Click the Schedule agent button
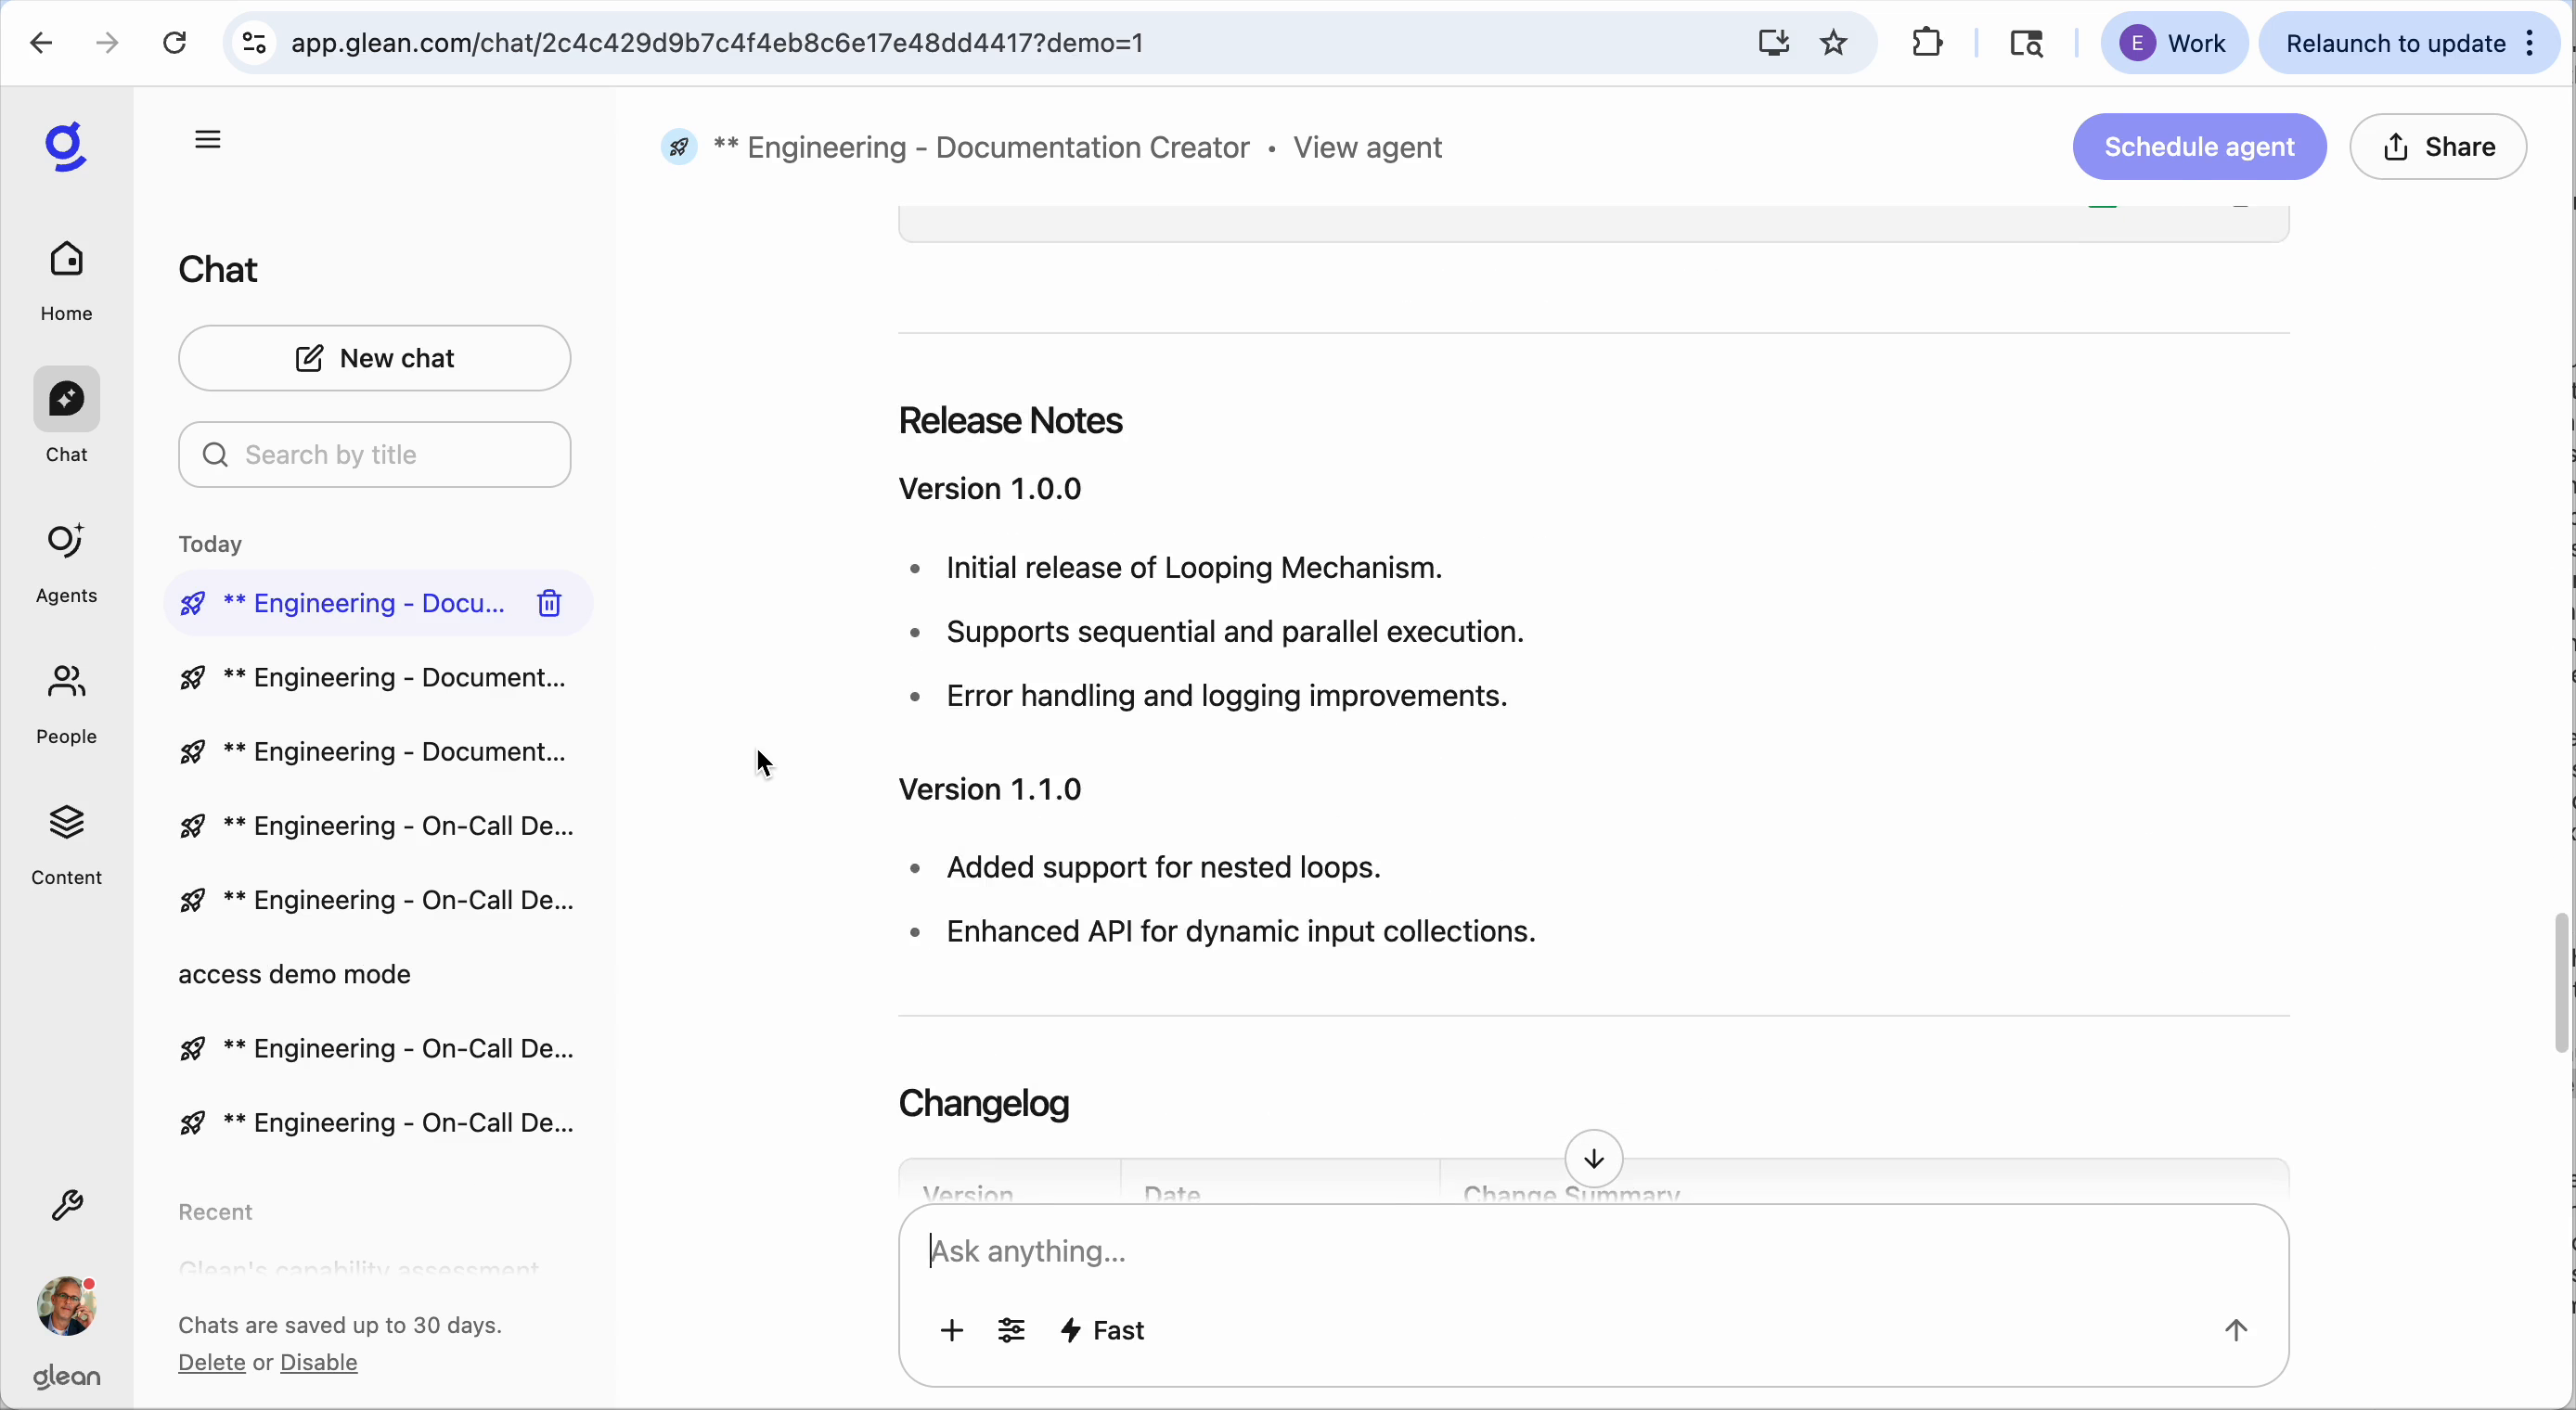 coord(2199,146)
